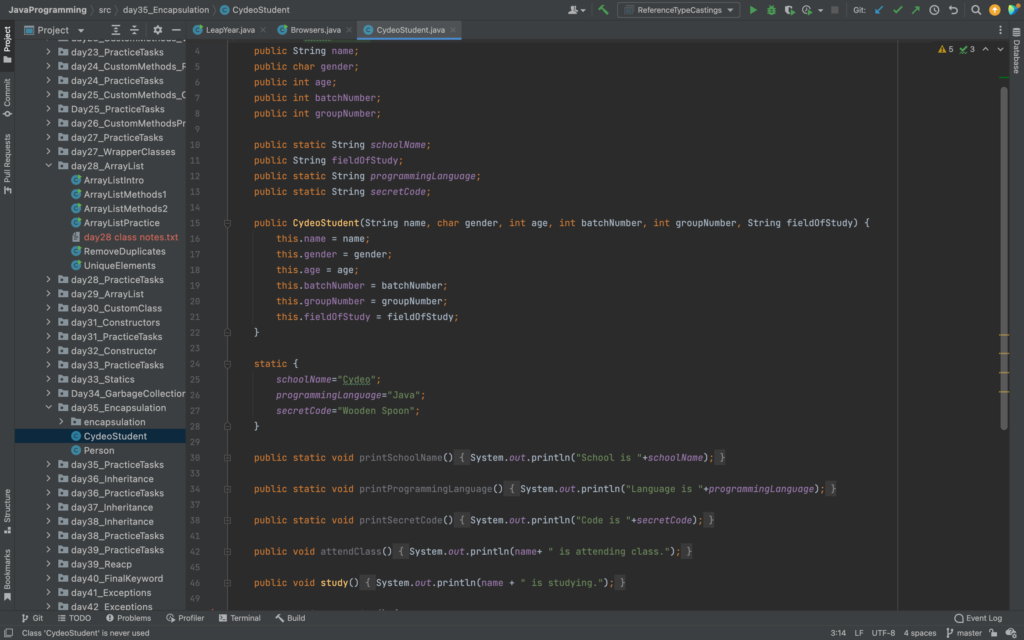Toggle the Database side panel

(x=1016, y=51)
